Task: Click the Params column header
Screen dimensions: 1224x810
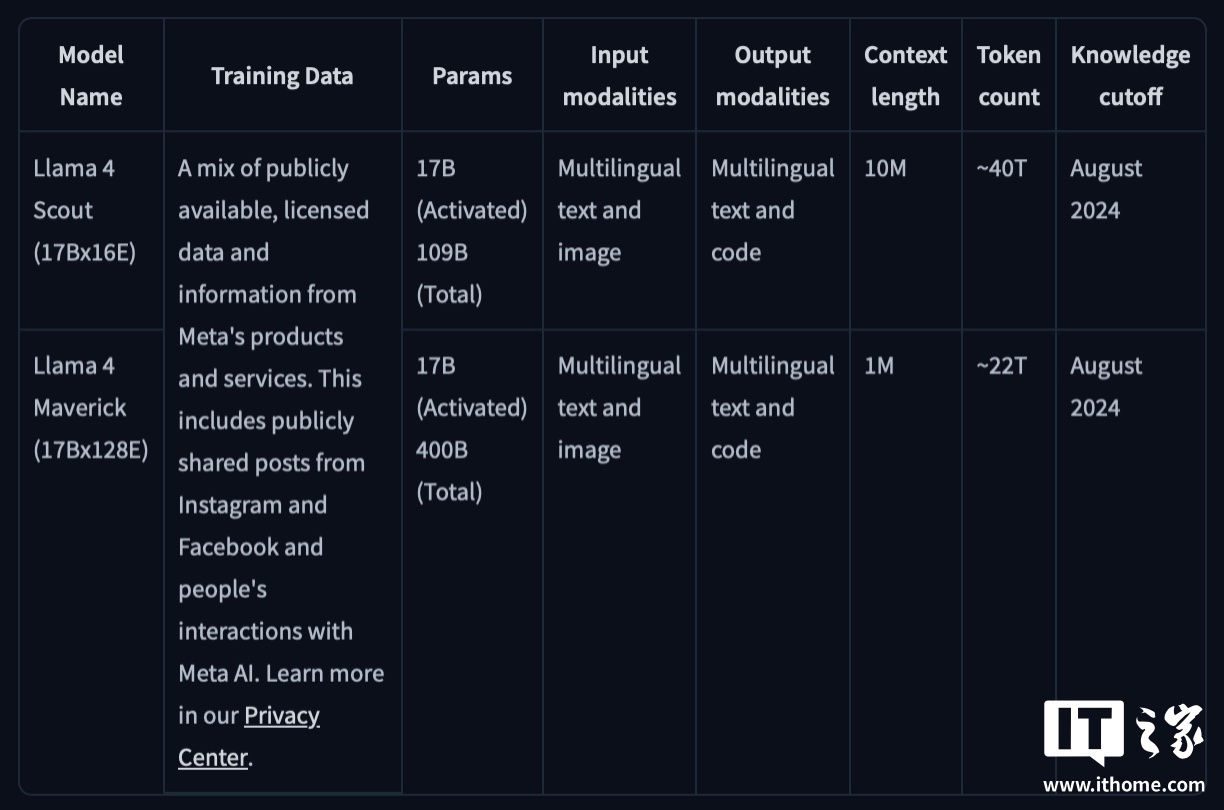Action: coord(472,76)
